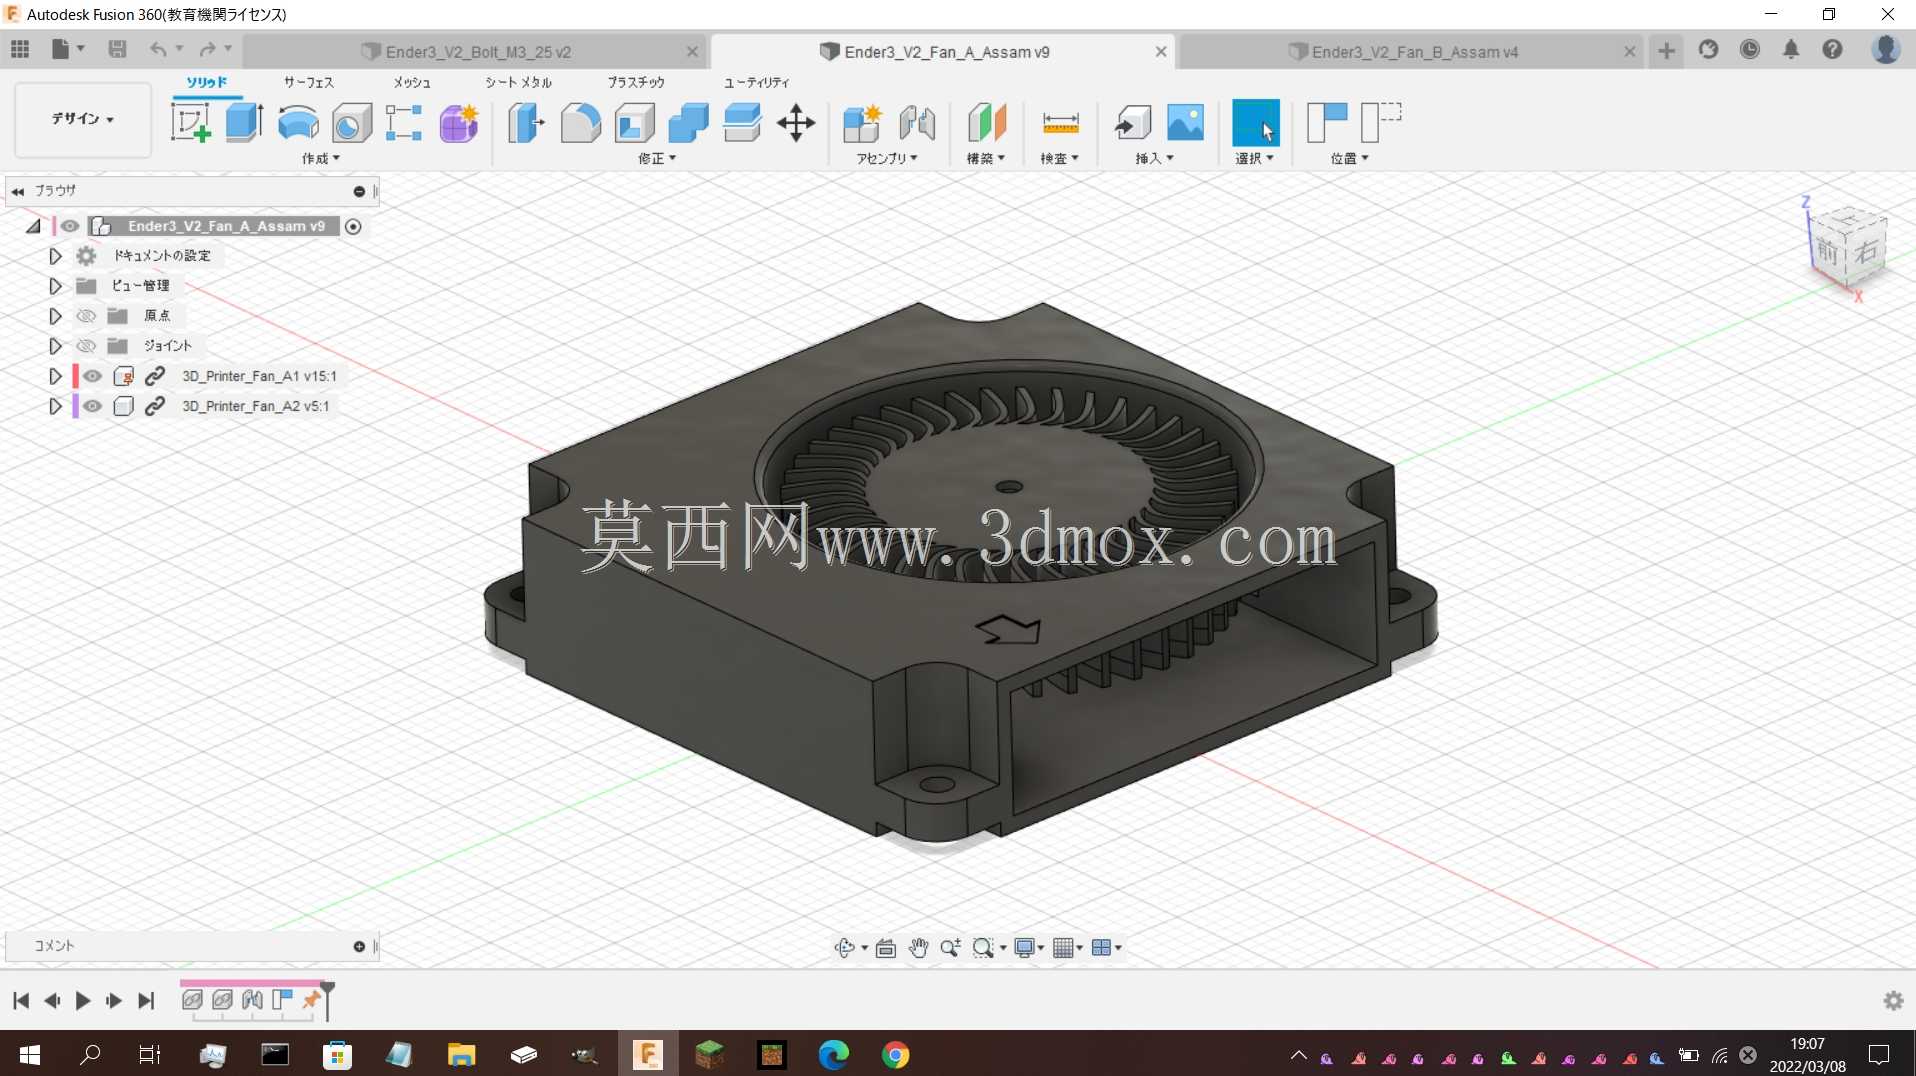The height and width of the screenshot is (1076, 1916).
Task: Click the Undo arrow
Action: click(x=158, y=49)
